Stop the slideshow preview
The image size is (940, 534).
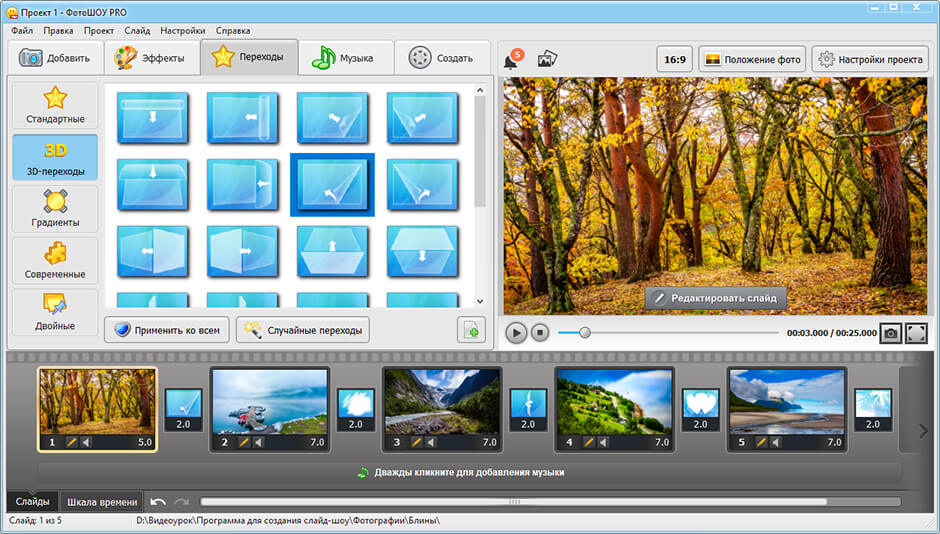540,333
